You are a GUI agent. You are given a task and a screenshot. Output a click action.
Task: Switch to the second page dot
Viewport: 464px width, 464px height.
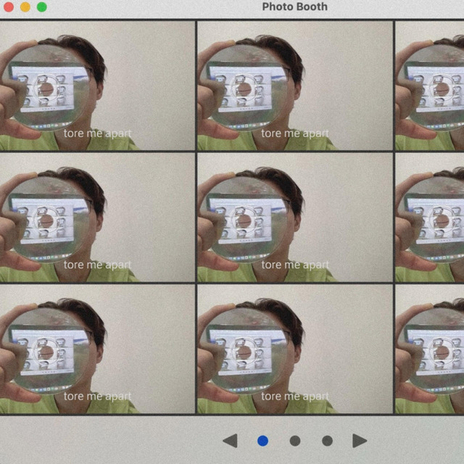click(295, 441)
